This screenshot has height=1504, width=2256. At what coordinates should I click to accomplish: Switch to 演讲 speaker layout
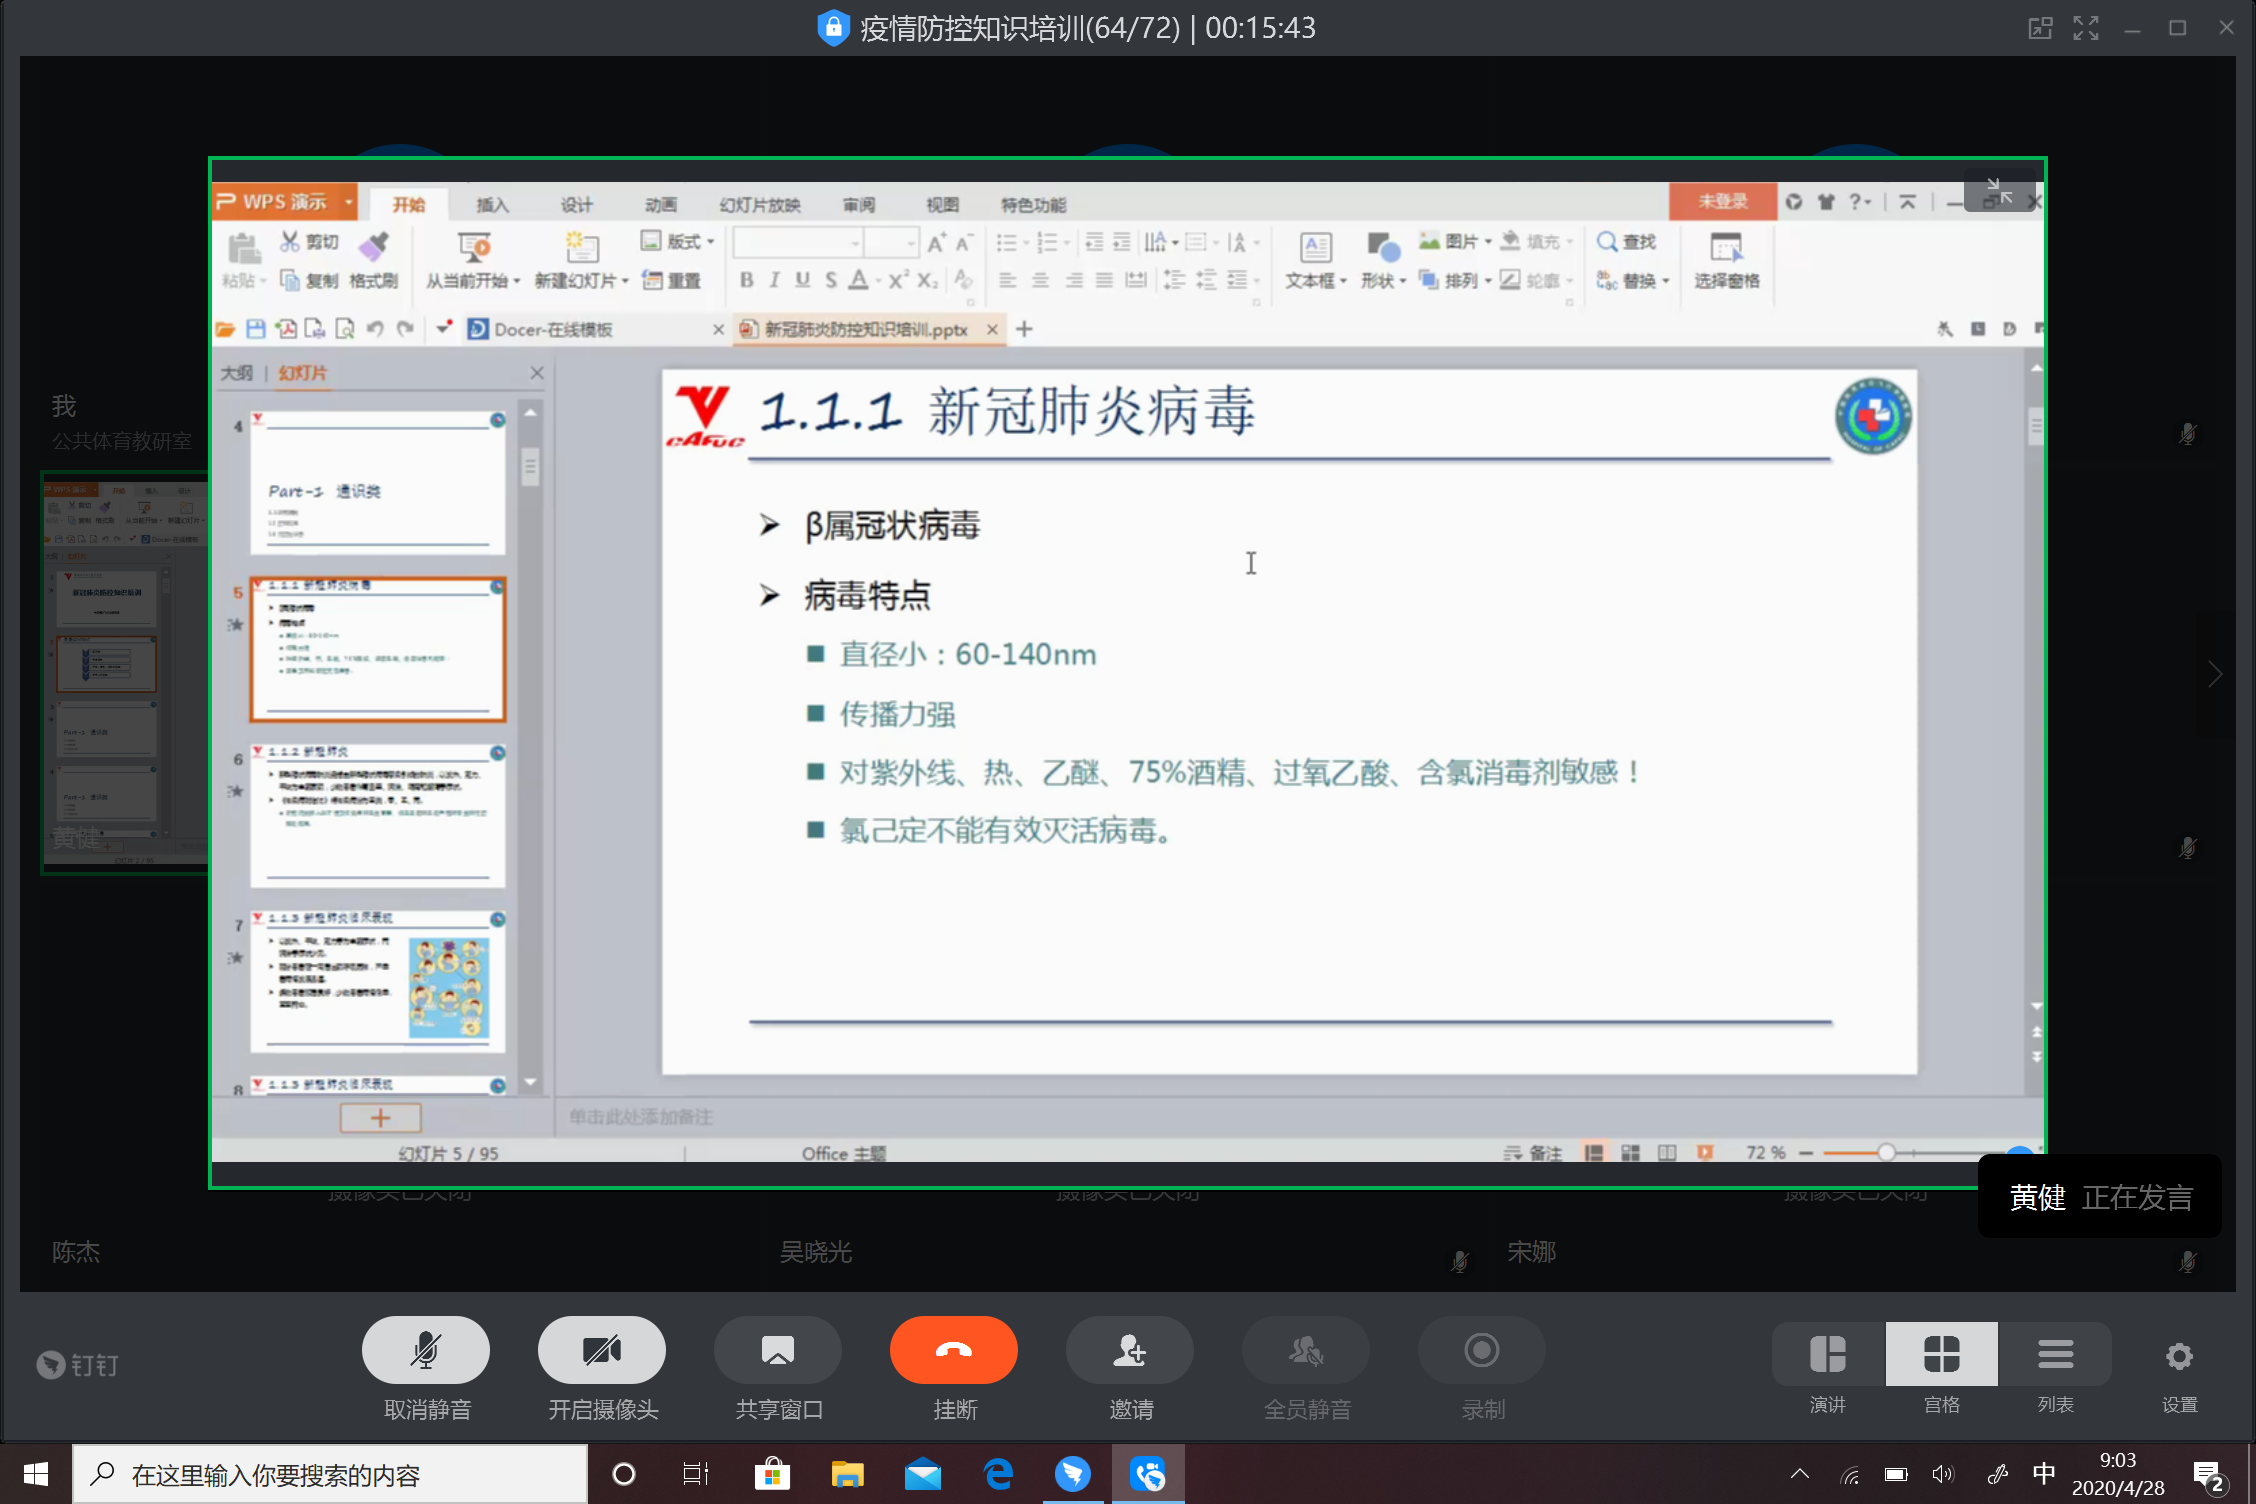coord(1827,1355)
